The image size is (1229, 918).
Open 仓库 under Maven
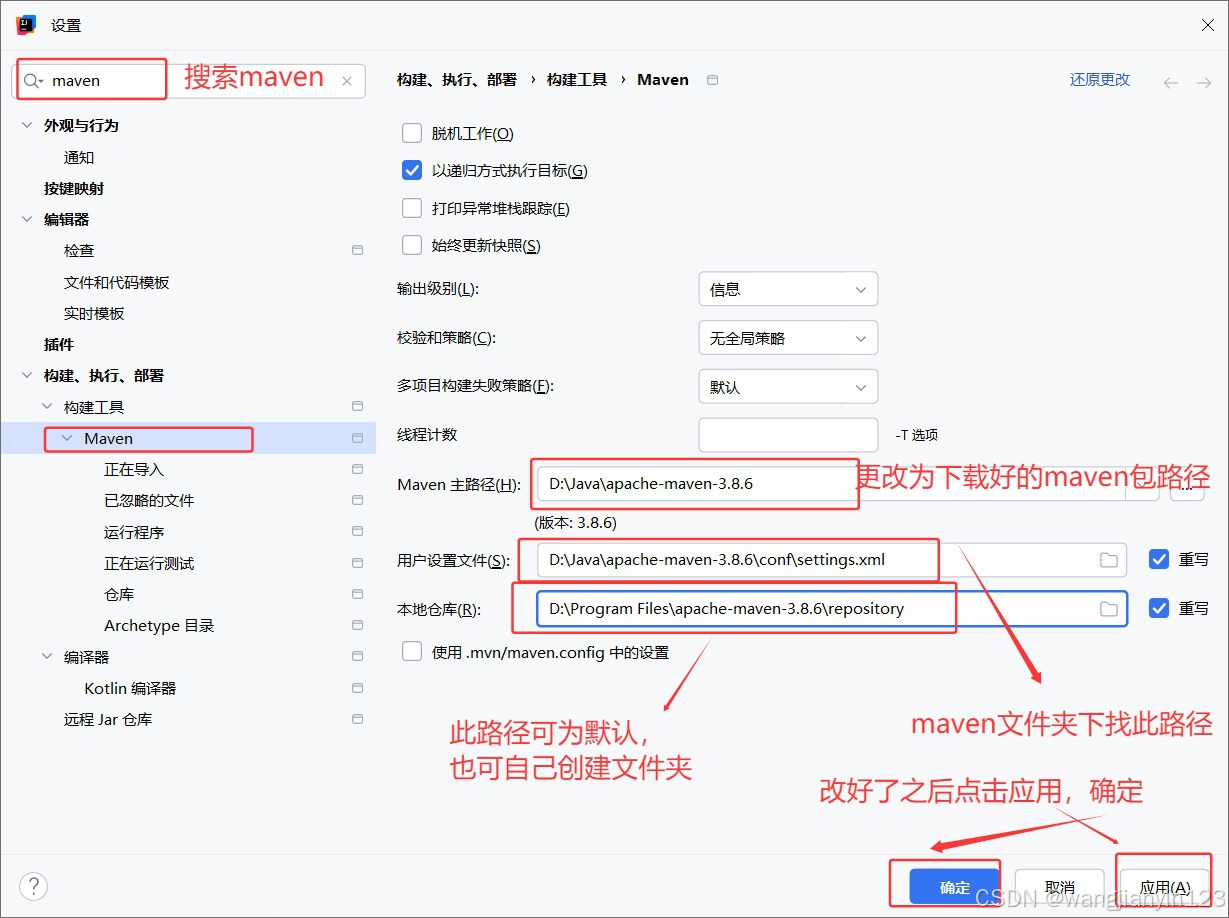[x=119, y=594]
